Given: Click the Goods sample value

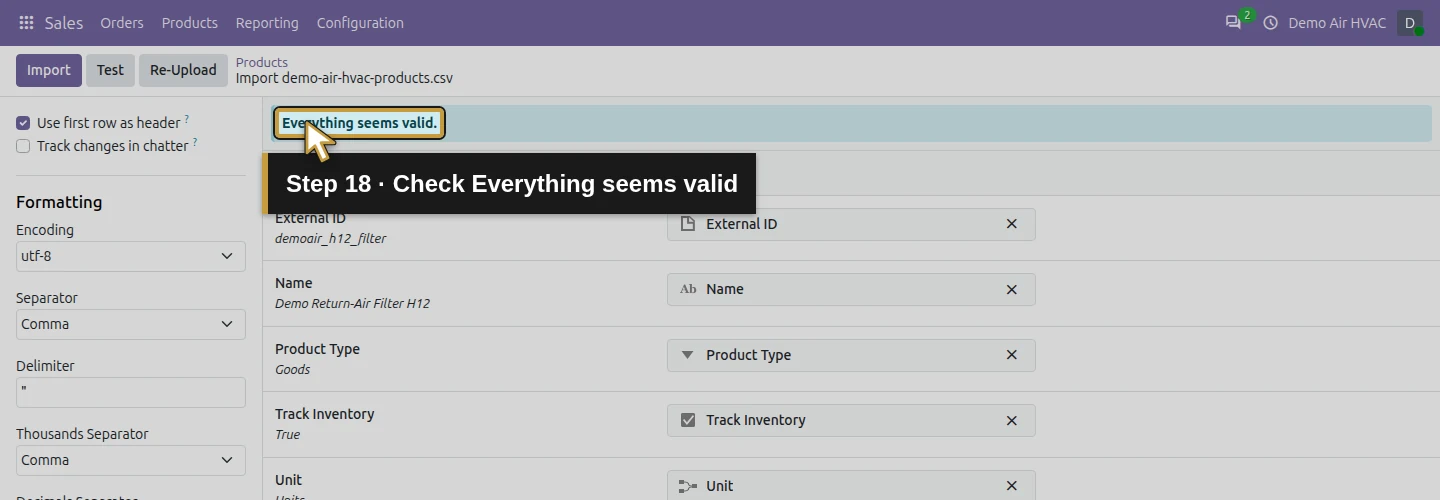Looking at the screenshot, I should [x=293, y=369].
